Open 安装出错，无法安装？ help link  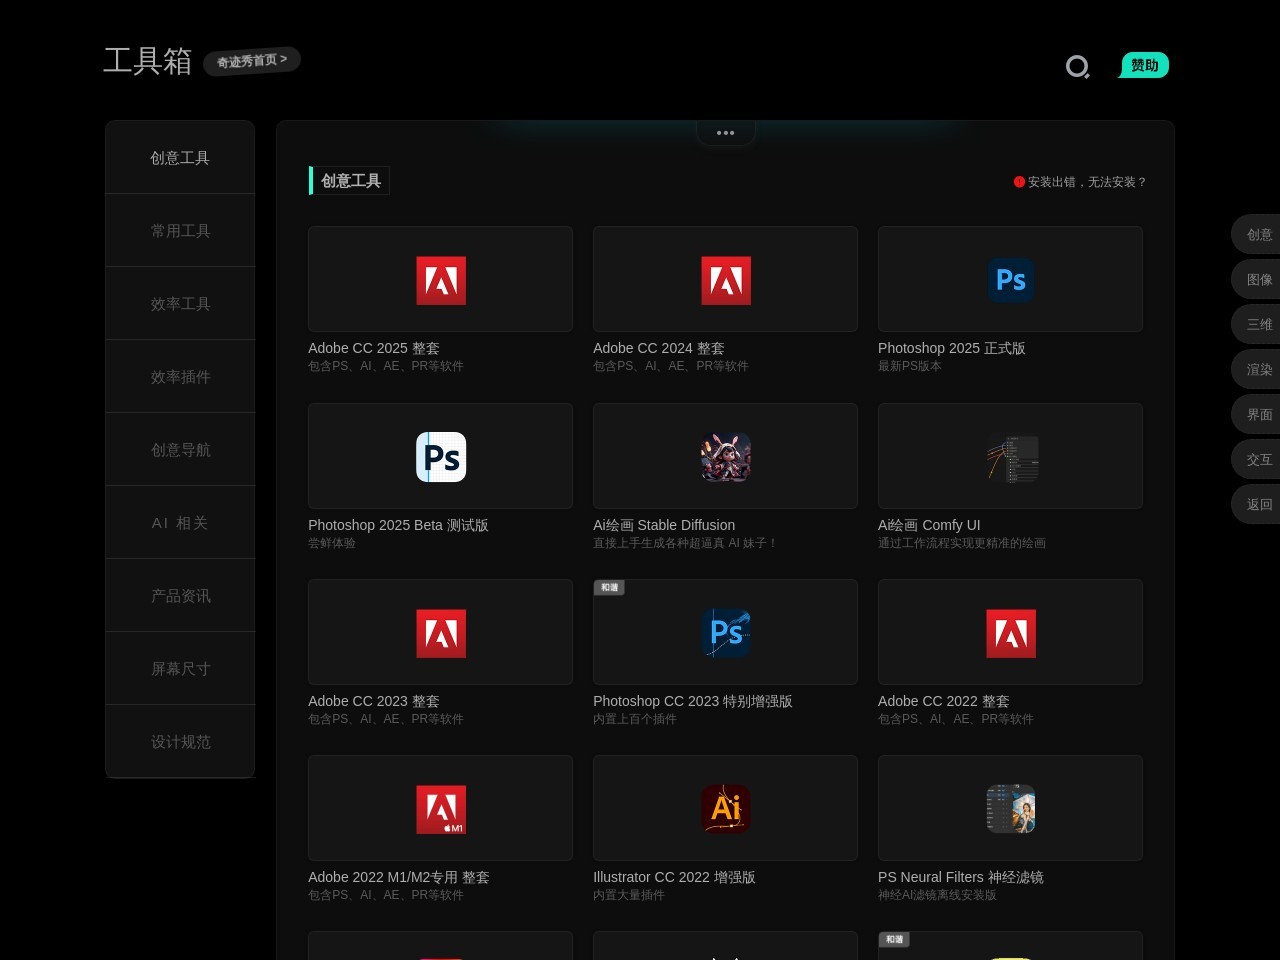pyautogui.click(x=1080, y=182)
